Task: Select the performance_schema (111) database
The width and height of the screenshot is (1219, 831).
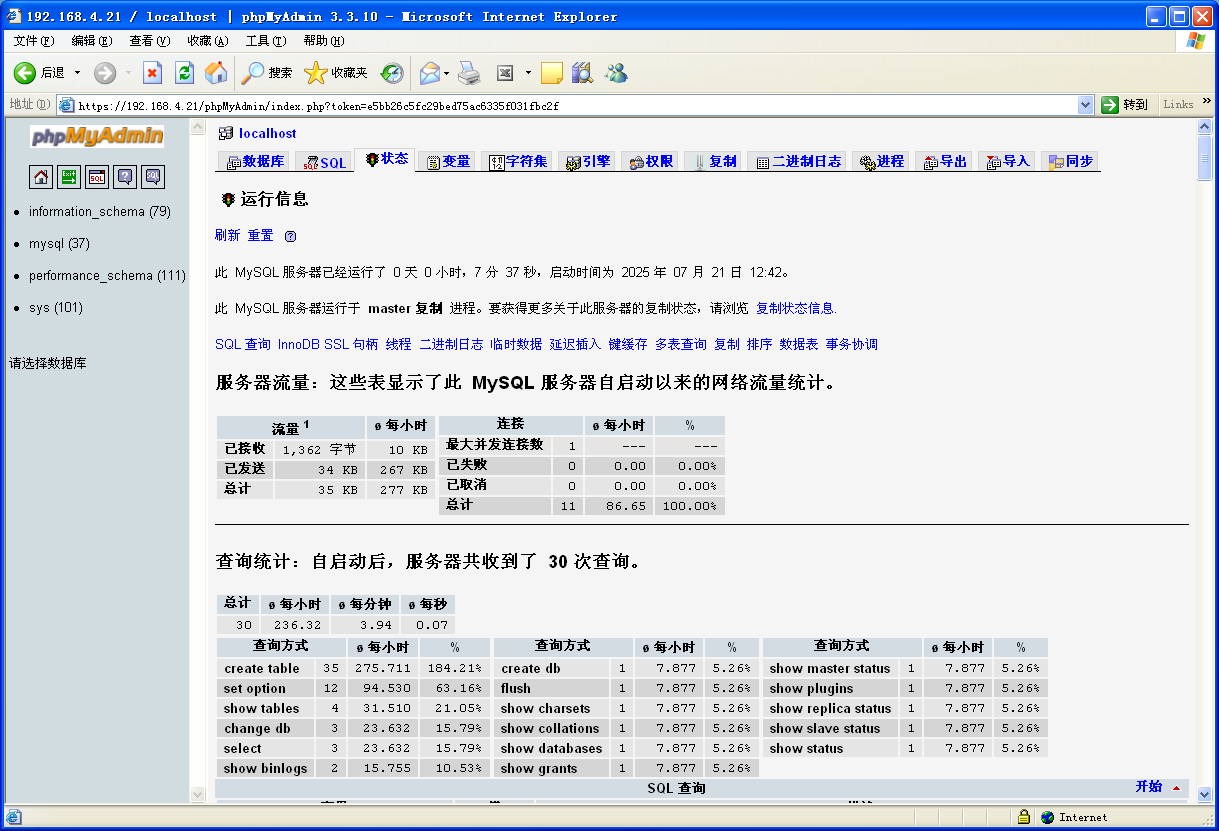Action: click(107, 276)
